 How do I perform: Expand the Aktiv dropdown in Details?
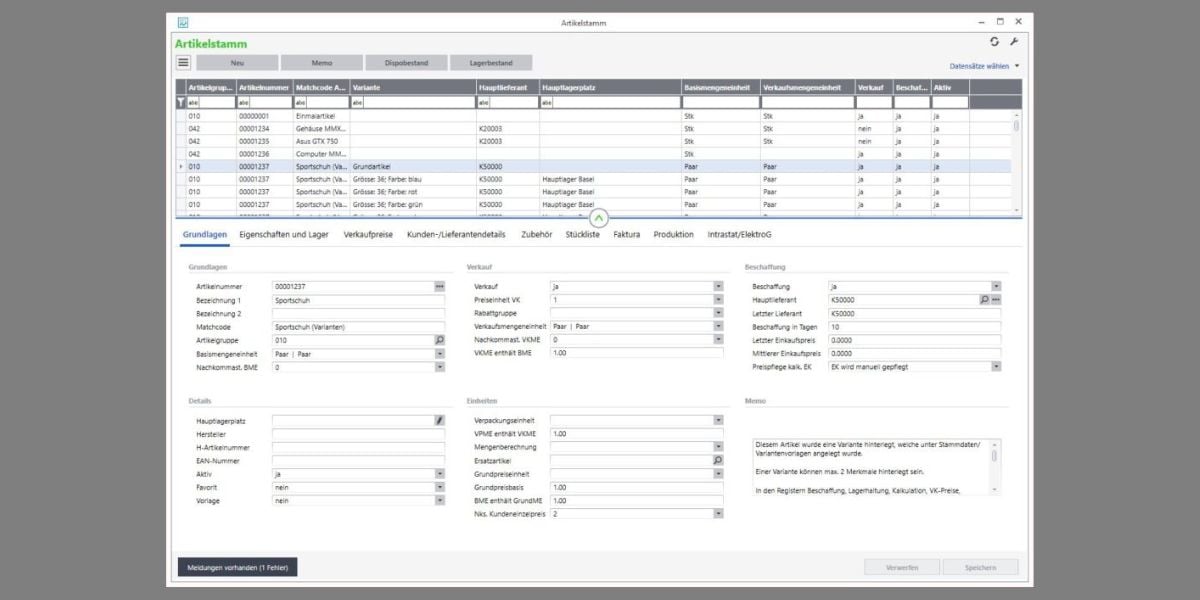pos(439,474)
